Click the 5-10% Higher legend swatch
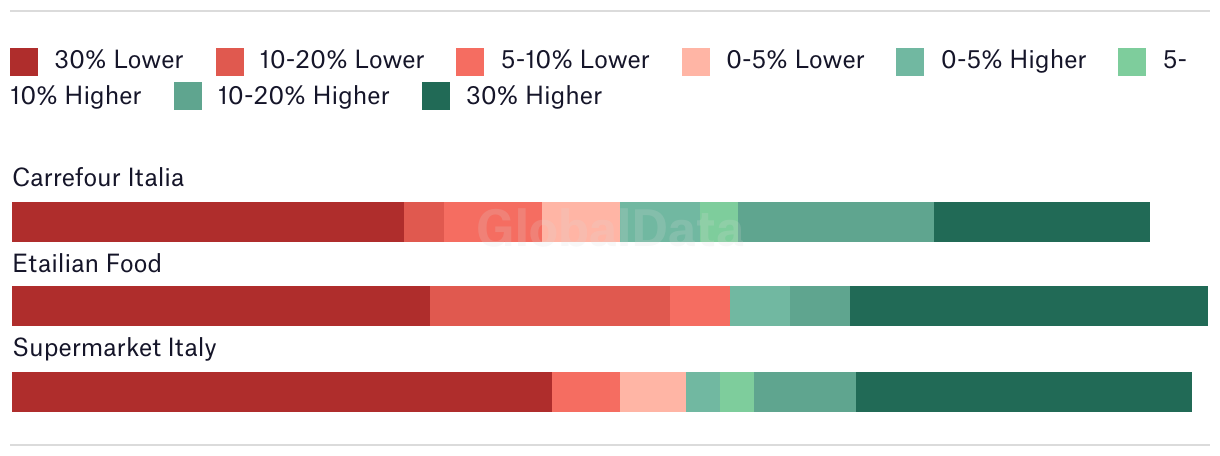The image size is (1220, 456). [x=1132, y=61]
